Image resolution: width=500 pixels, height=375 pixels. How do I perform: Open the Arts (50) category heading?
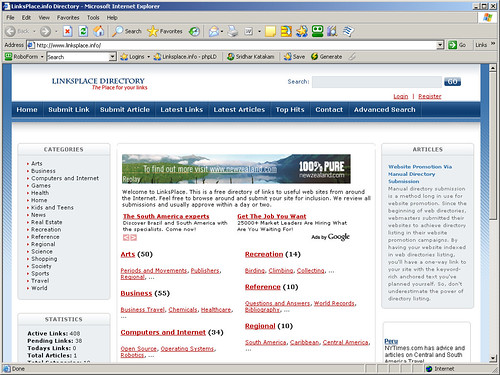point(128,254)
